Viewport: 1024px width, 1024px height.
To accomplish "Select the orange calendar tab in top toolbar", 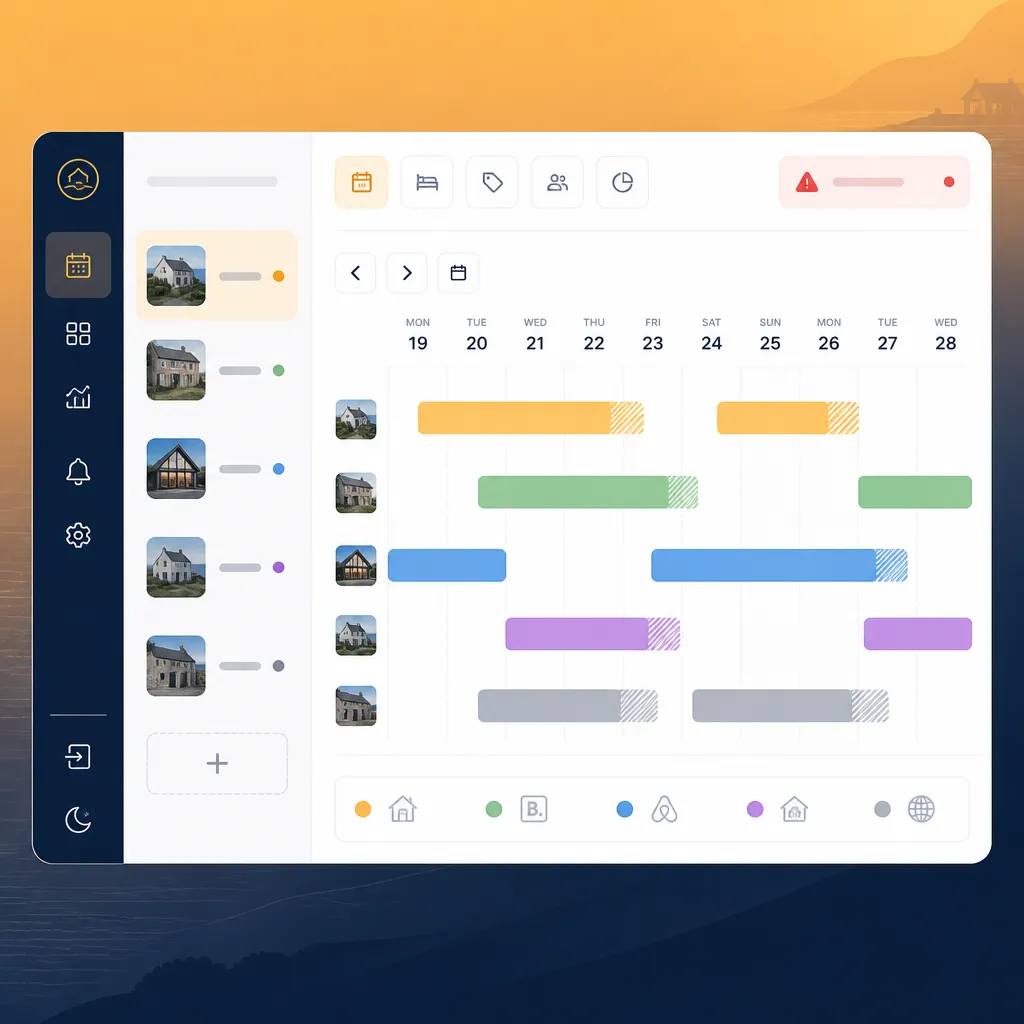I will (361, 182).
